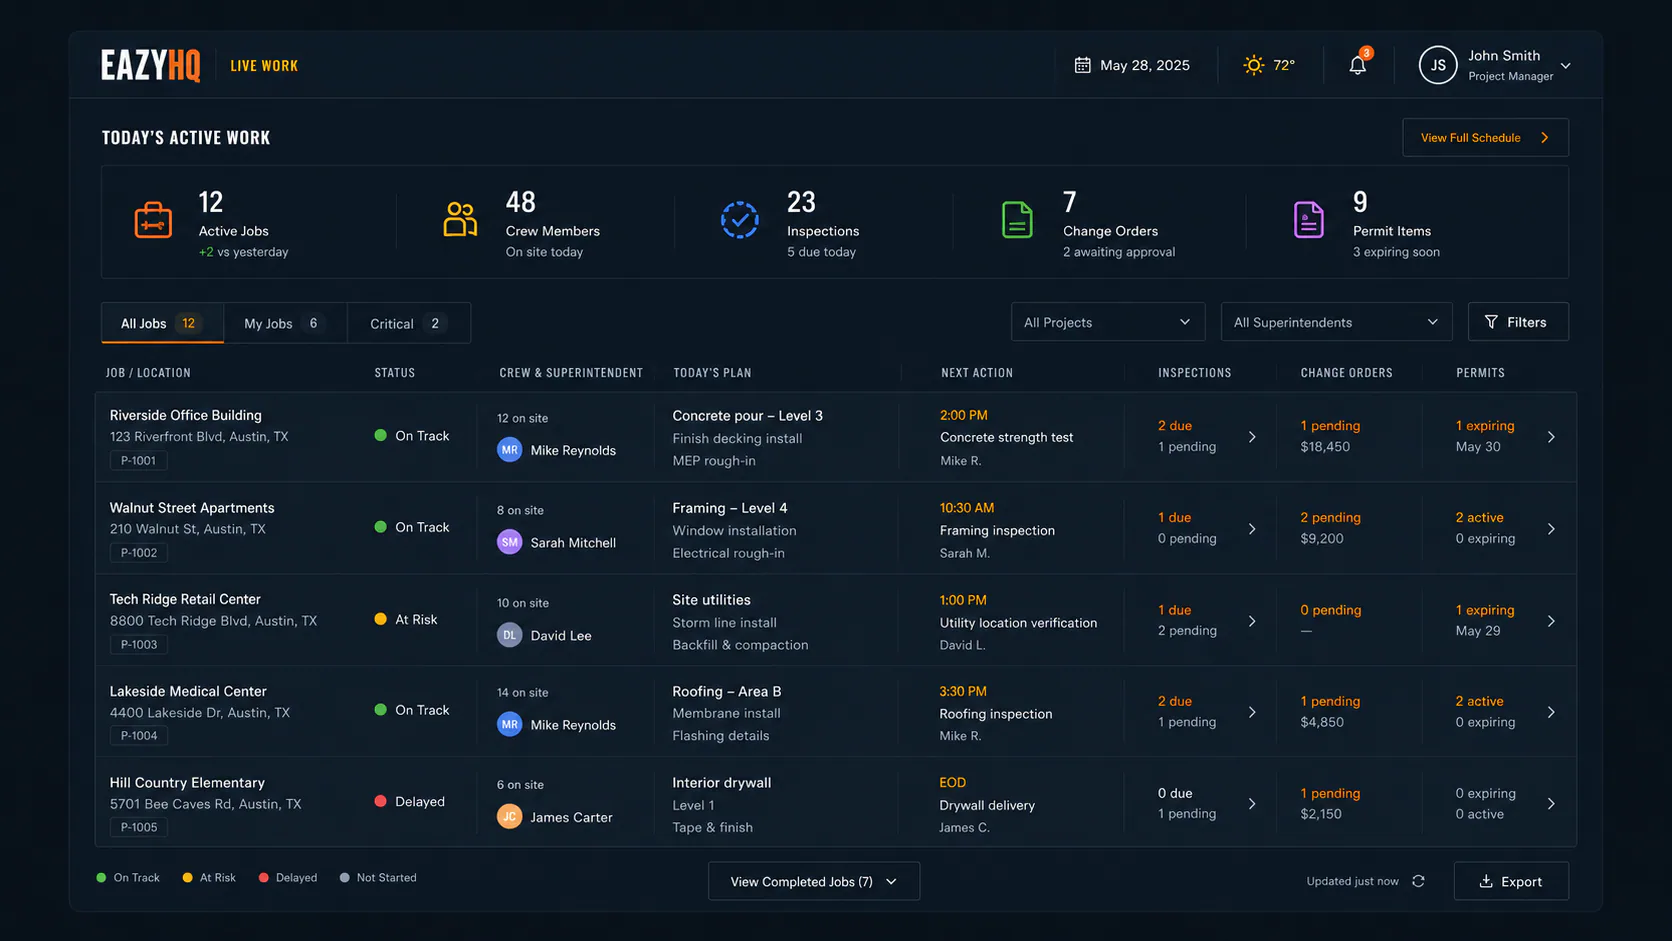Click the Active Jobs toolbox icon

point(153,220)
